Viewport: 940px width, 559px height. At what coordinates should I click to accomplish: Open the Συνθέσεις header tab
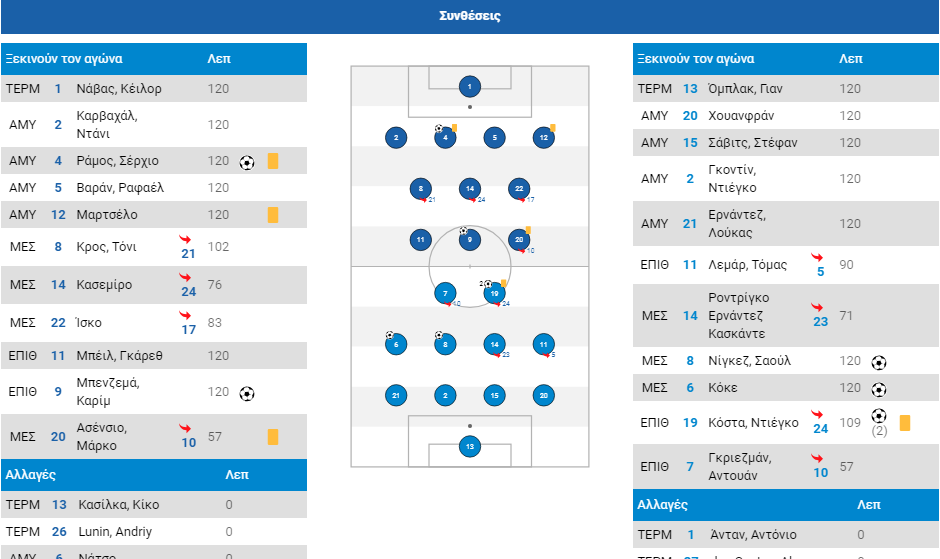point(470,16)
